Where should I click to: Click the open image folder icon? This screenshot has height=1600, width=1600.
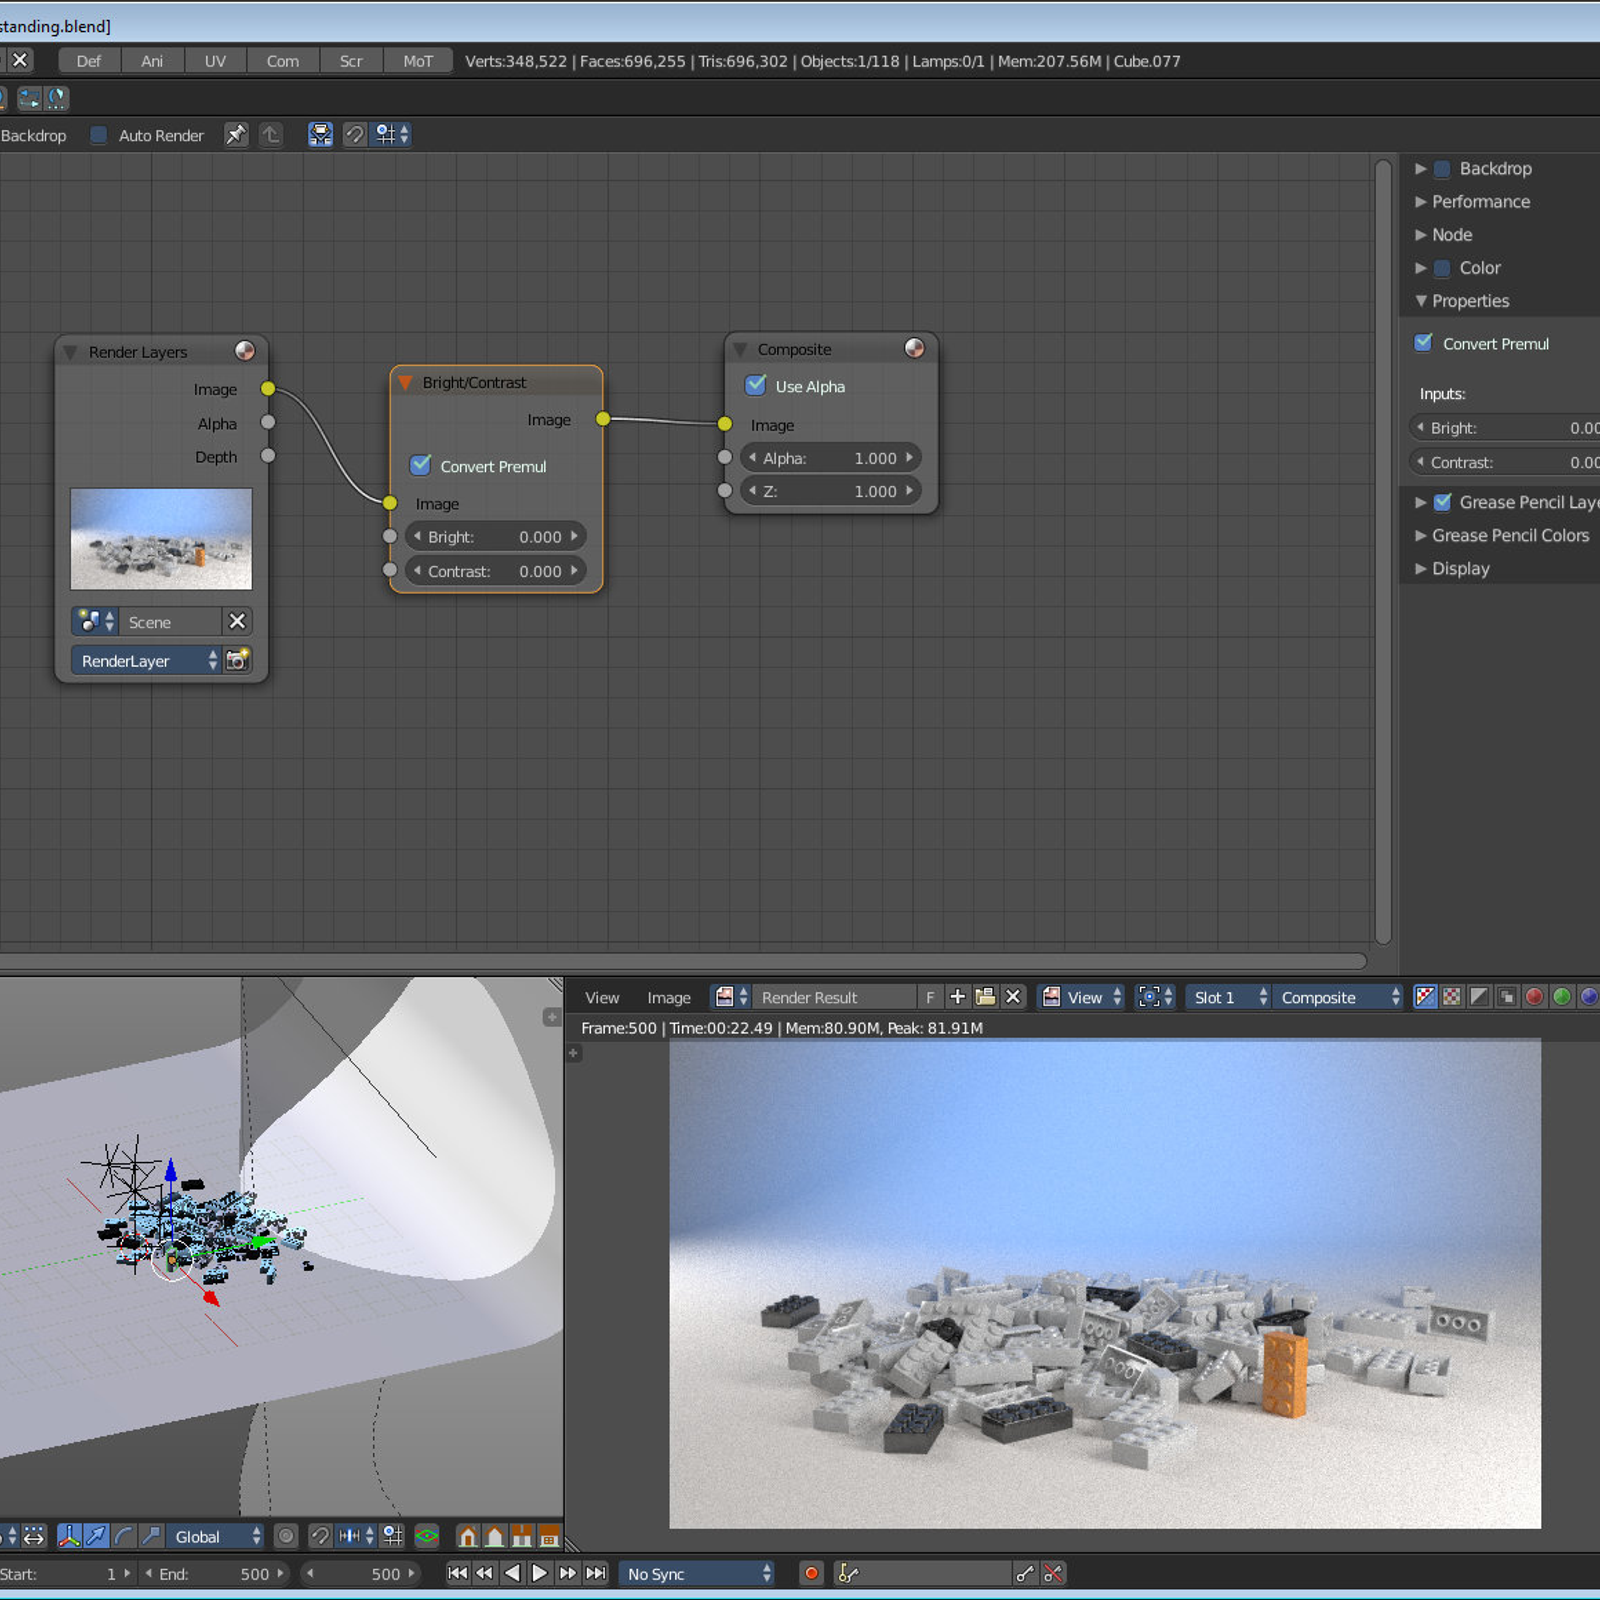pos(985,997)
